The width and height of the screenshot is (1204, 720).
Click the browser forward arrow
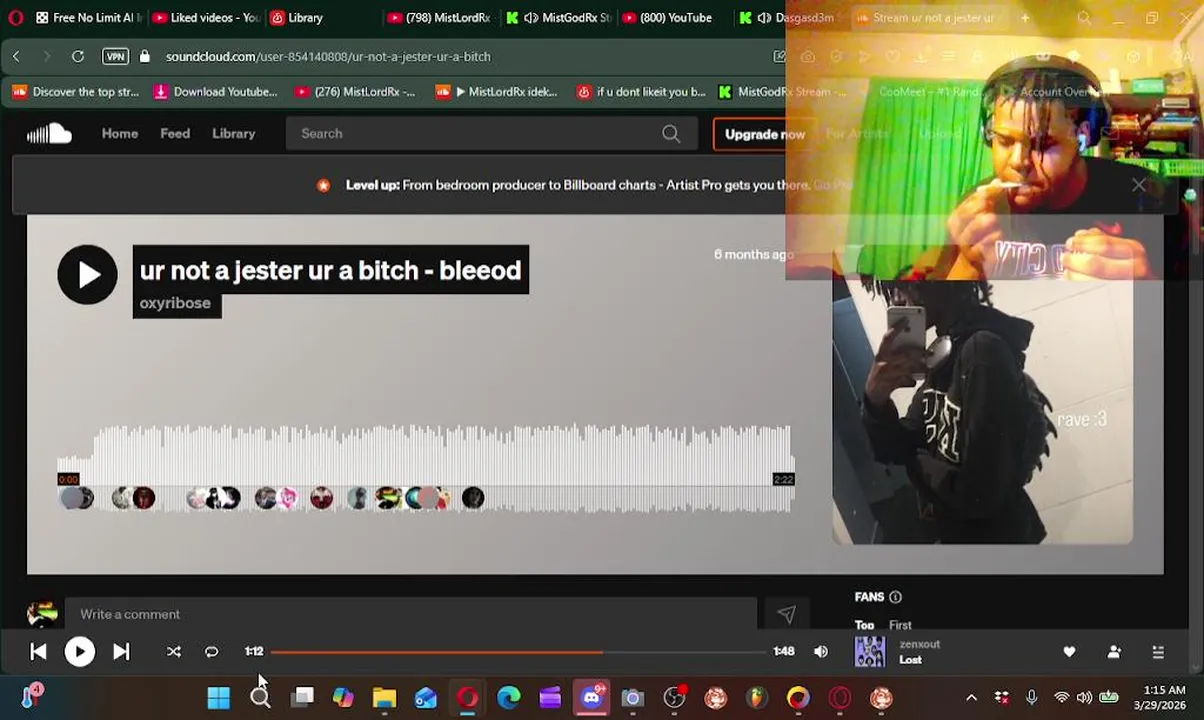46,57
